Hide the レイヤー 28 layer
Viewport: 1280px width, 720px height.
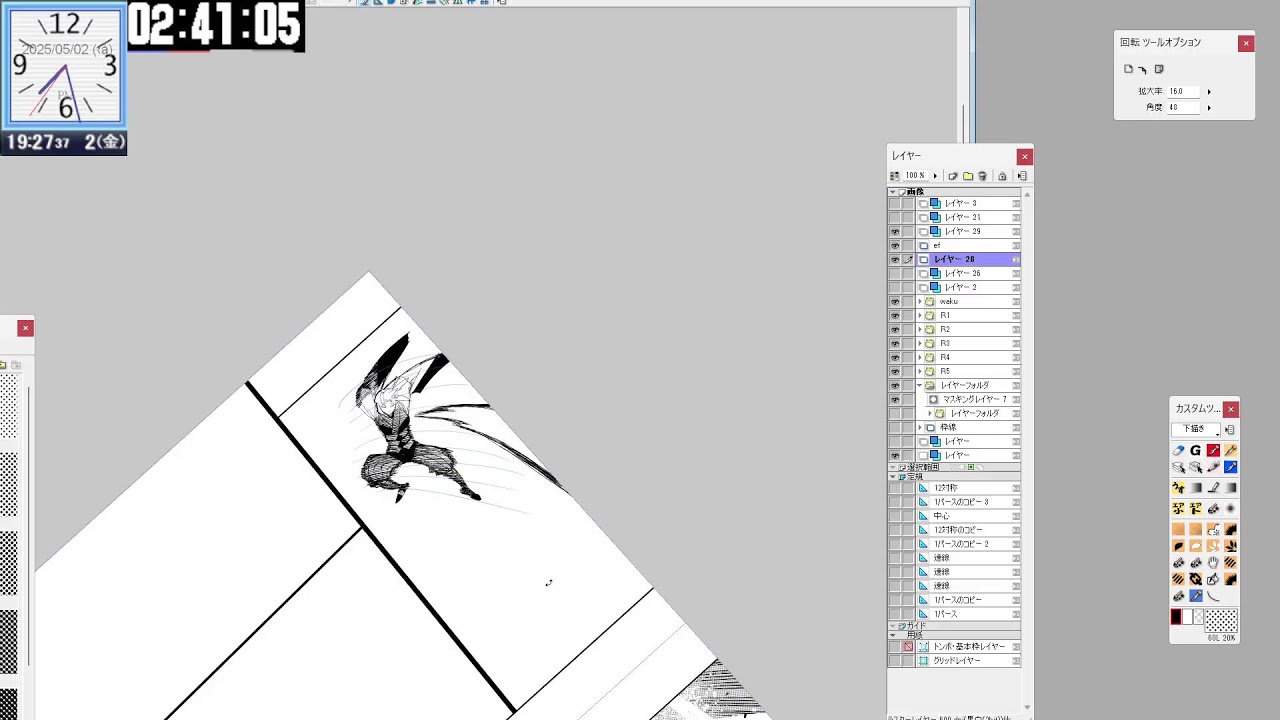(895, 259)
